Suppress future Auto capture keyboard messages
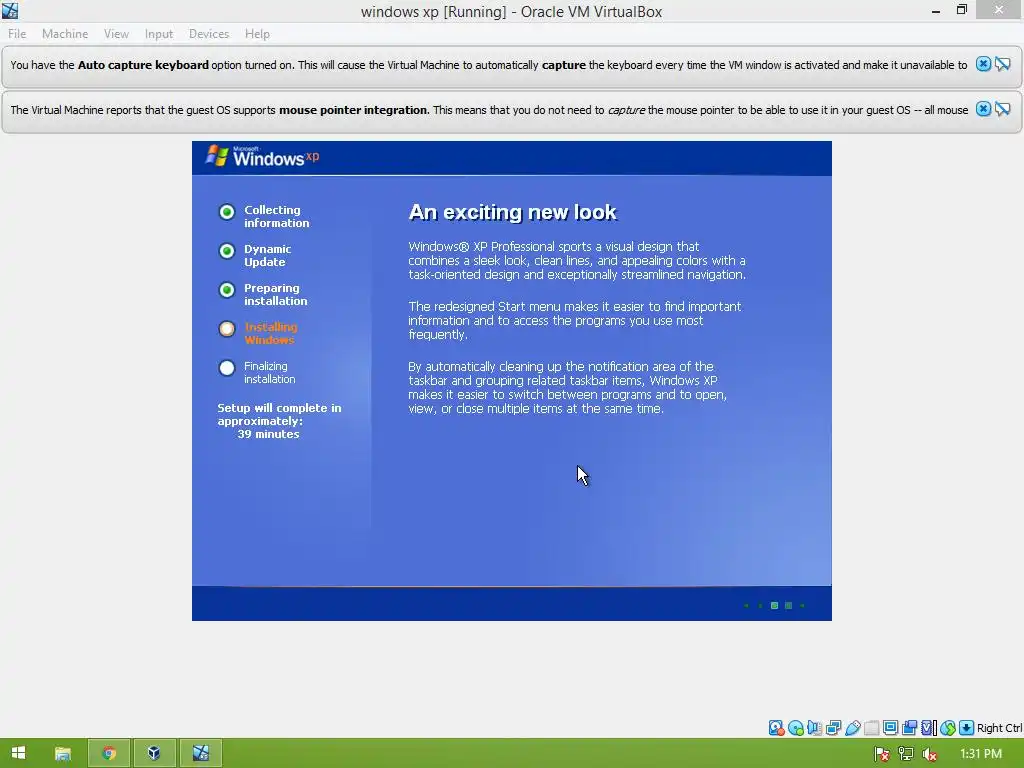 pos(1002,64)
